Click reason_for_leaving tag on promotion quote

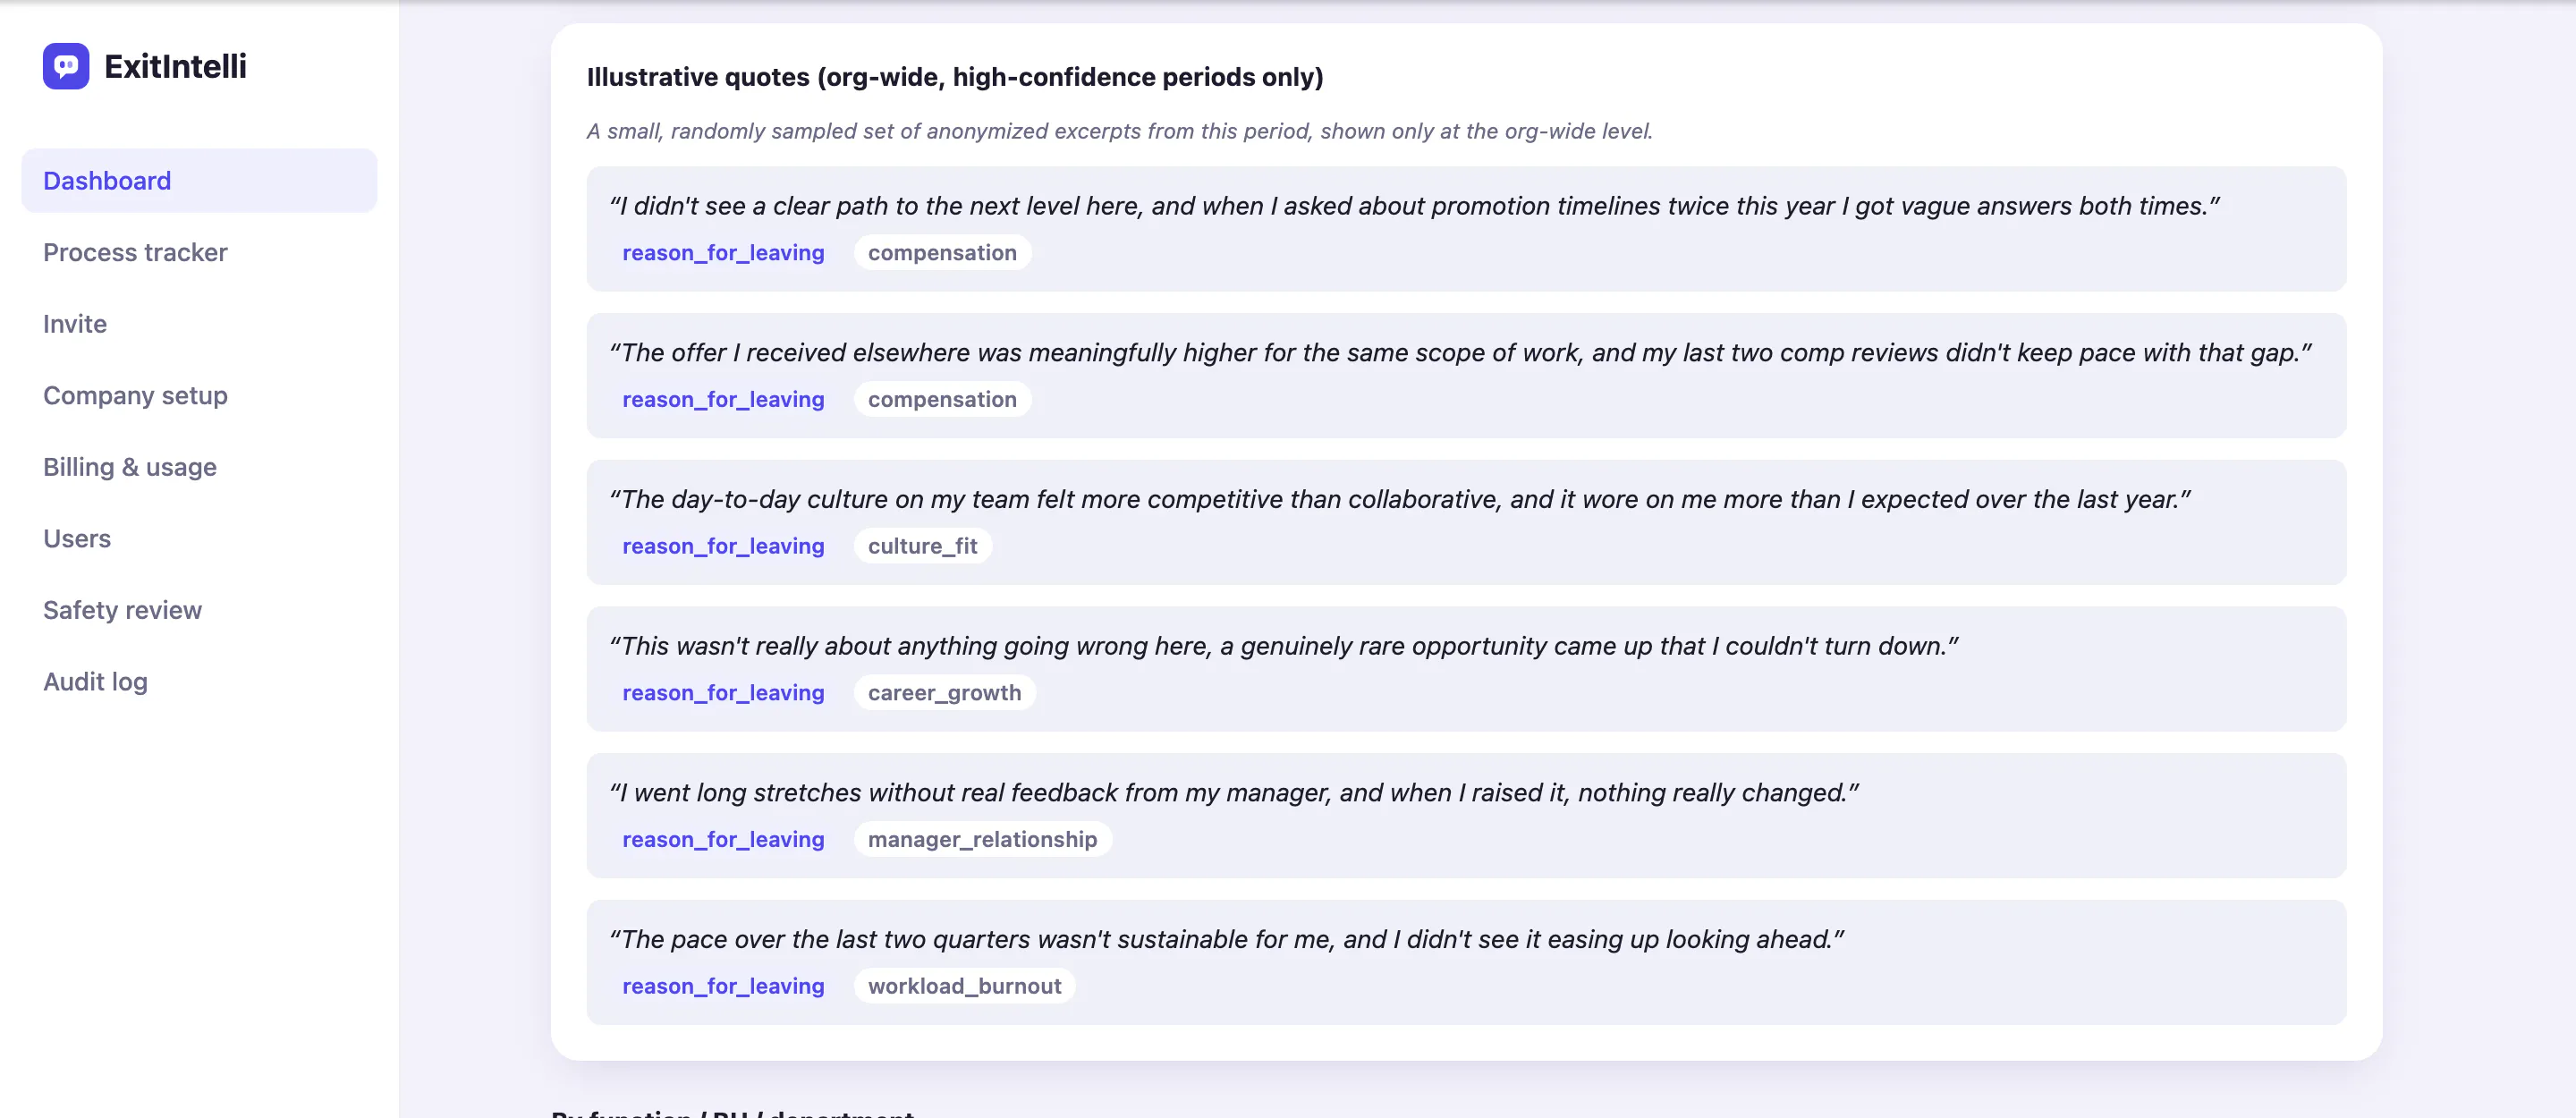click(x=723, y=253)
